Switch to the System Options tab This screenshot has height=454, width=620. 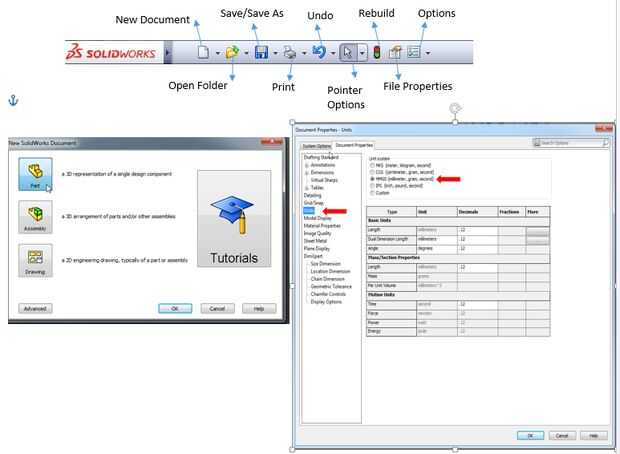317,146
